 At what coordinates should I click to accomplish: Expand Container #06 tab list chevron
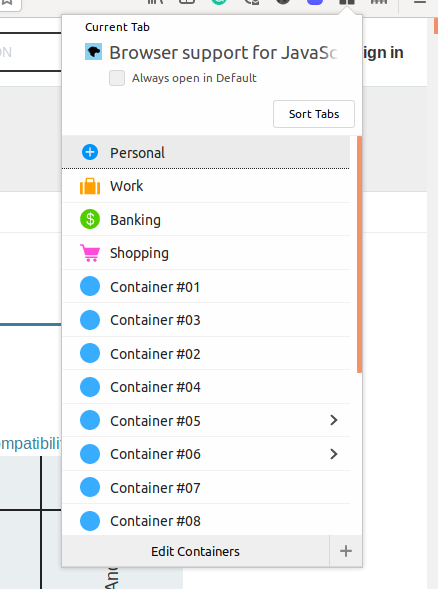(334, 454)
